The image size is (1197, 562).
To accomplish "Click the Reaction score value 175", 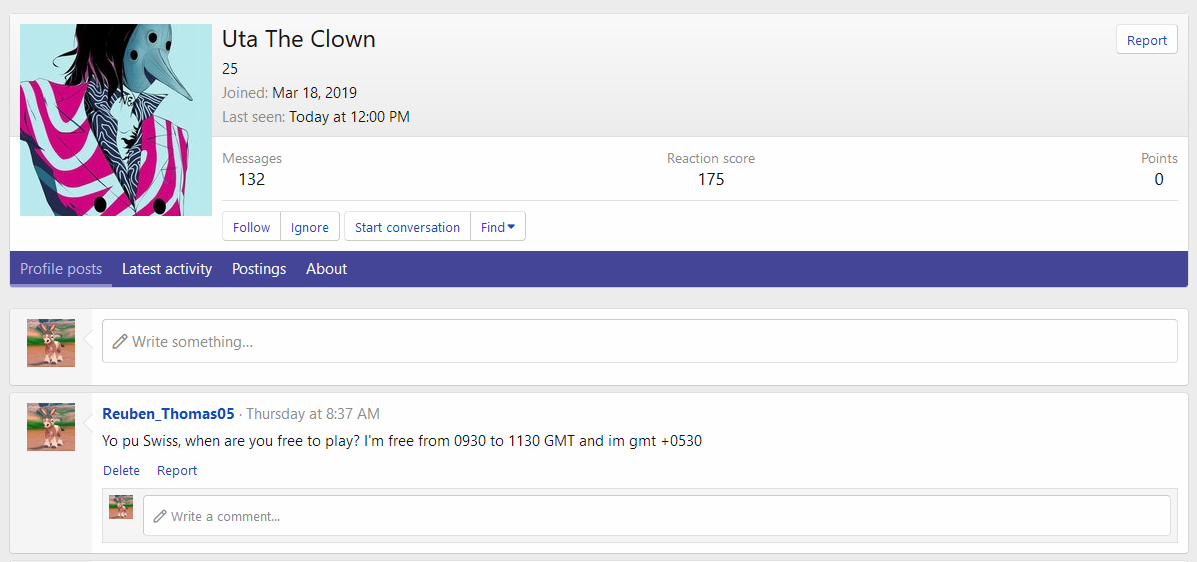I will [711, 179].
